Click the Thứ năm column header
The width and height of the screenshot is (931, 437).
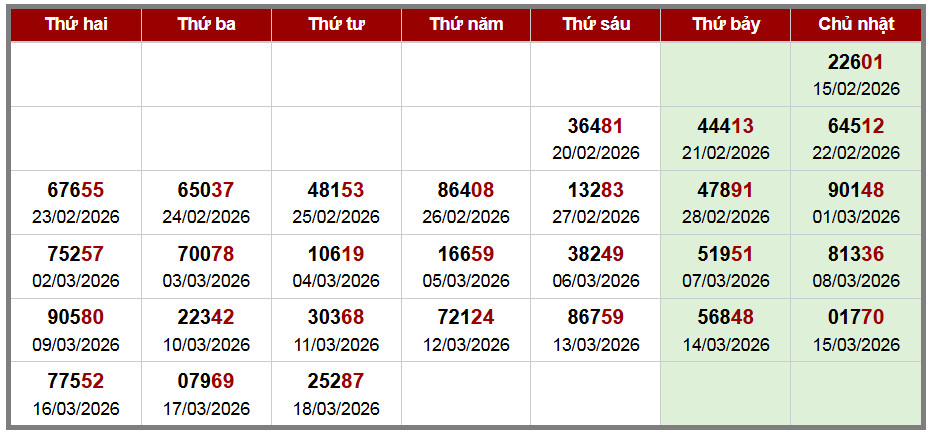(x=466, y=24)
